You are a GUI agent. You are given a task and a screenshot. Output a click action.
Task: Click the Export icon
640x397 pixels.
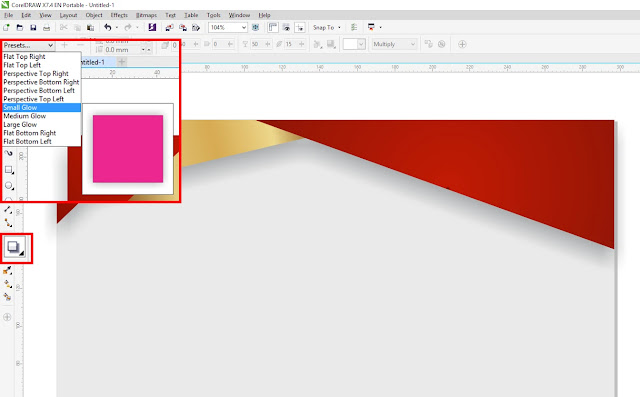click(183, 27)
